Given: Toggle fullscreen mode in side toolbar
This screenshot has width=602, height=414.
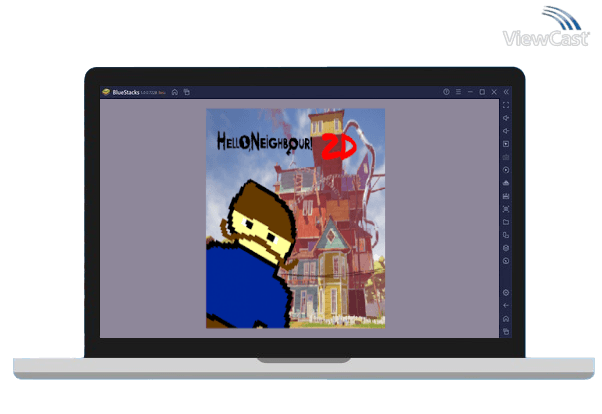Looking at the screenshot, I should pyautogui.click(x=506, y=105).
